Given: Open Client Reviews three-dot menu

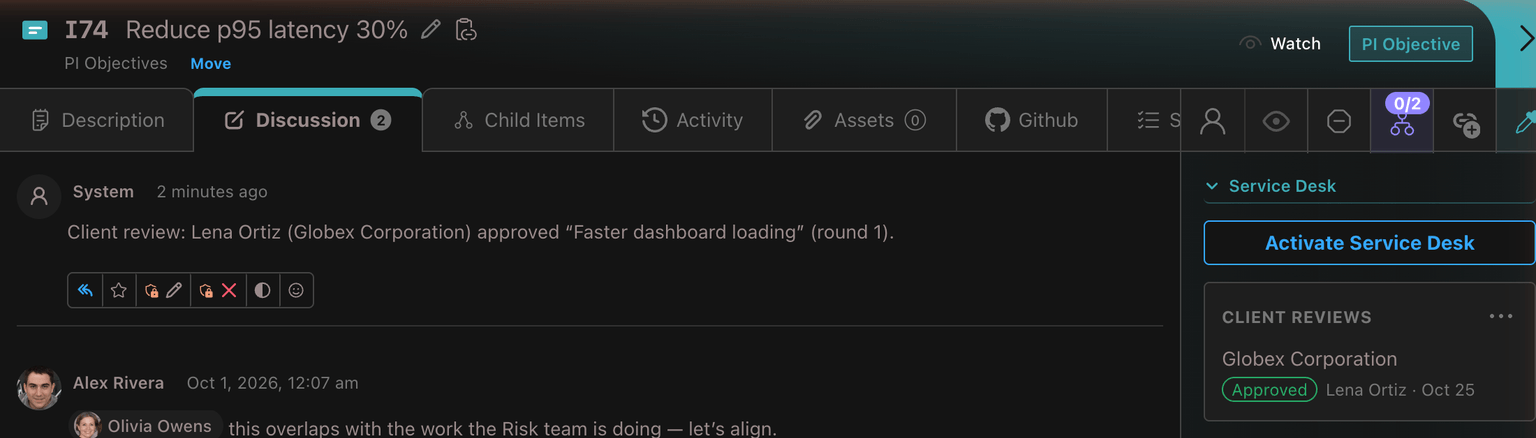Looking at the screenshot, I should (1501, 317).
